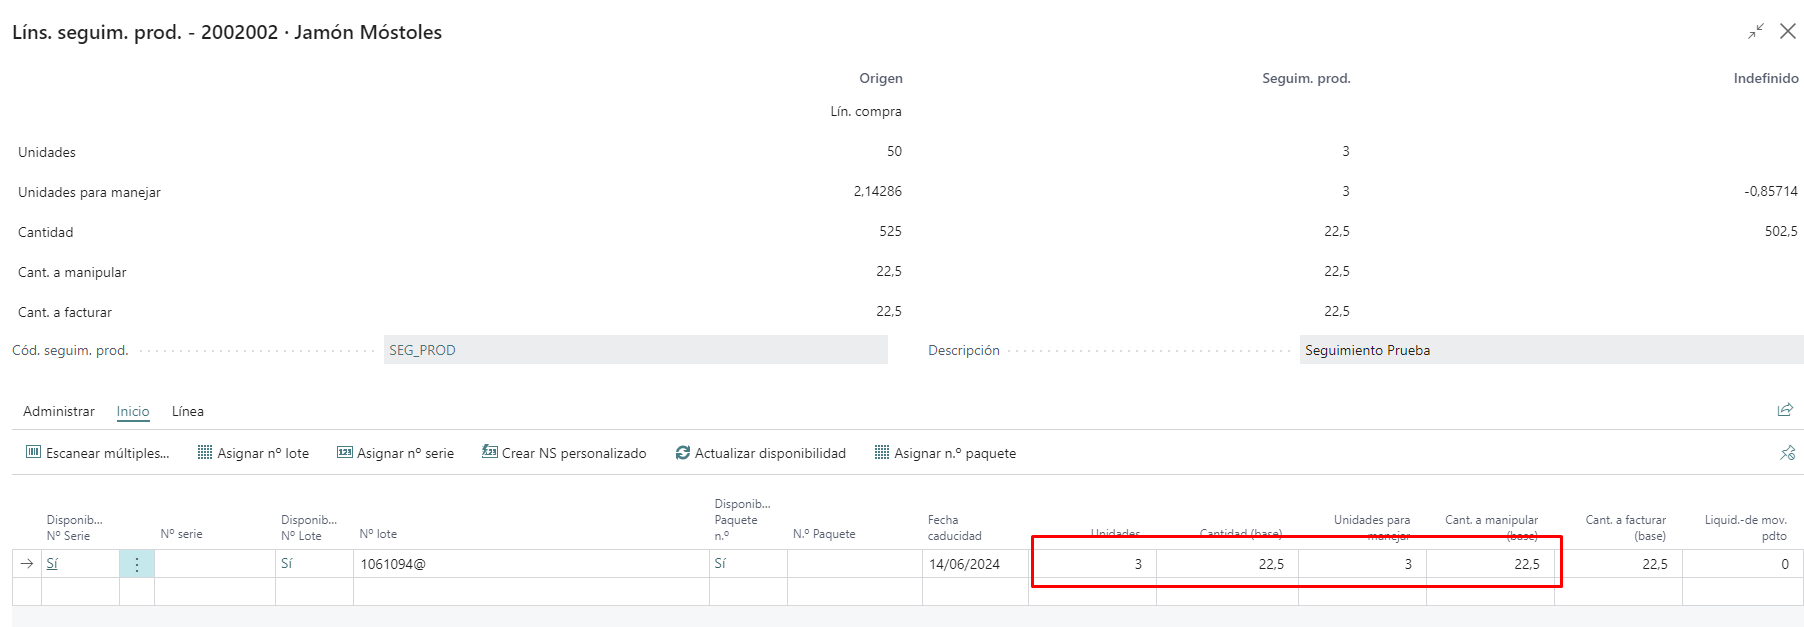The width and height of the screenshot is (1804, 627).
Task: Close the Líns. seguim. prod. window
Action: point(1788,32)
